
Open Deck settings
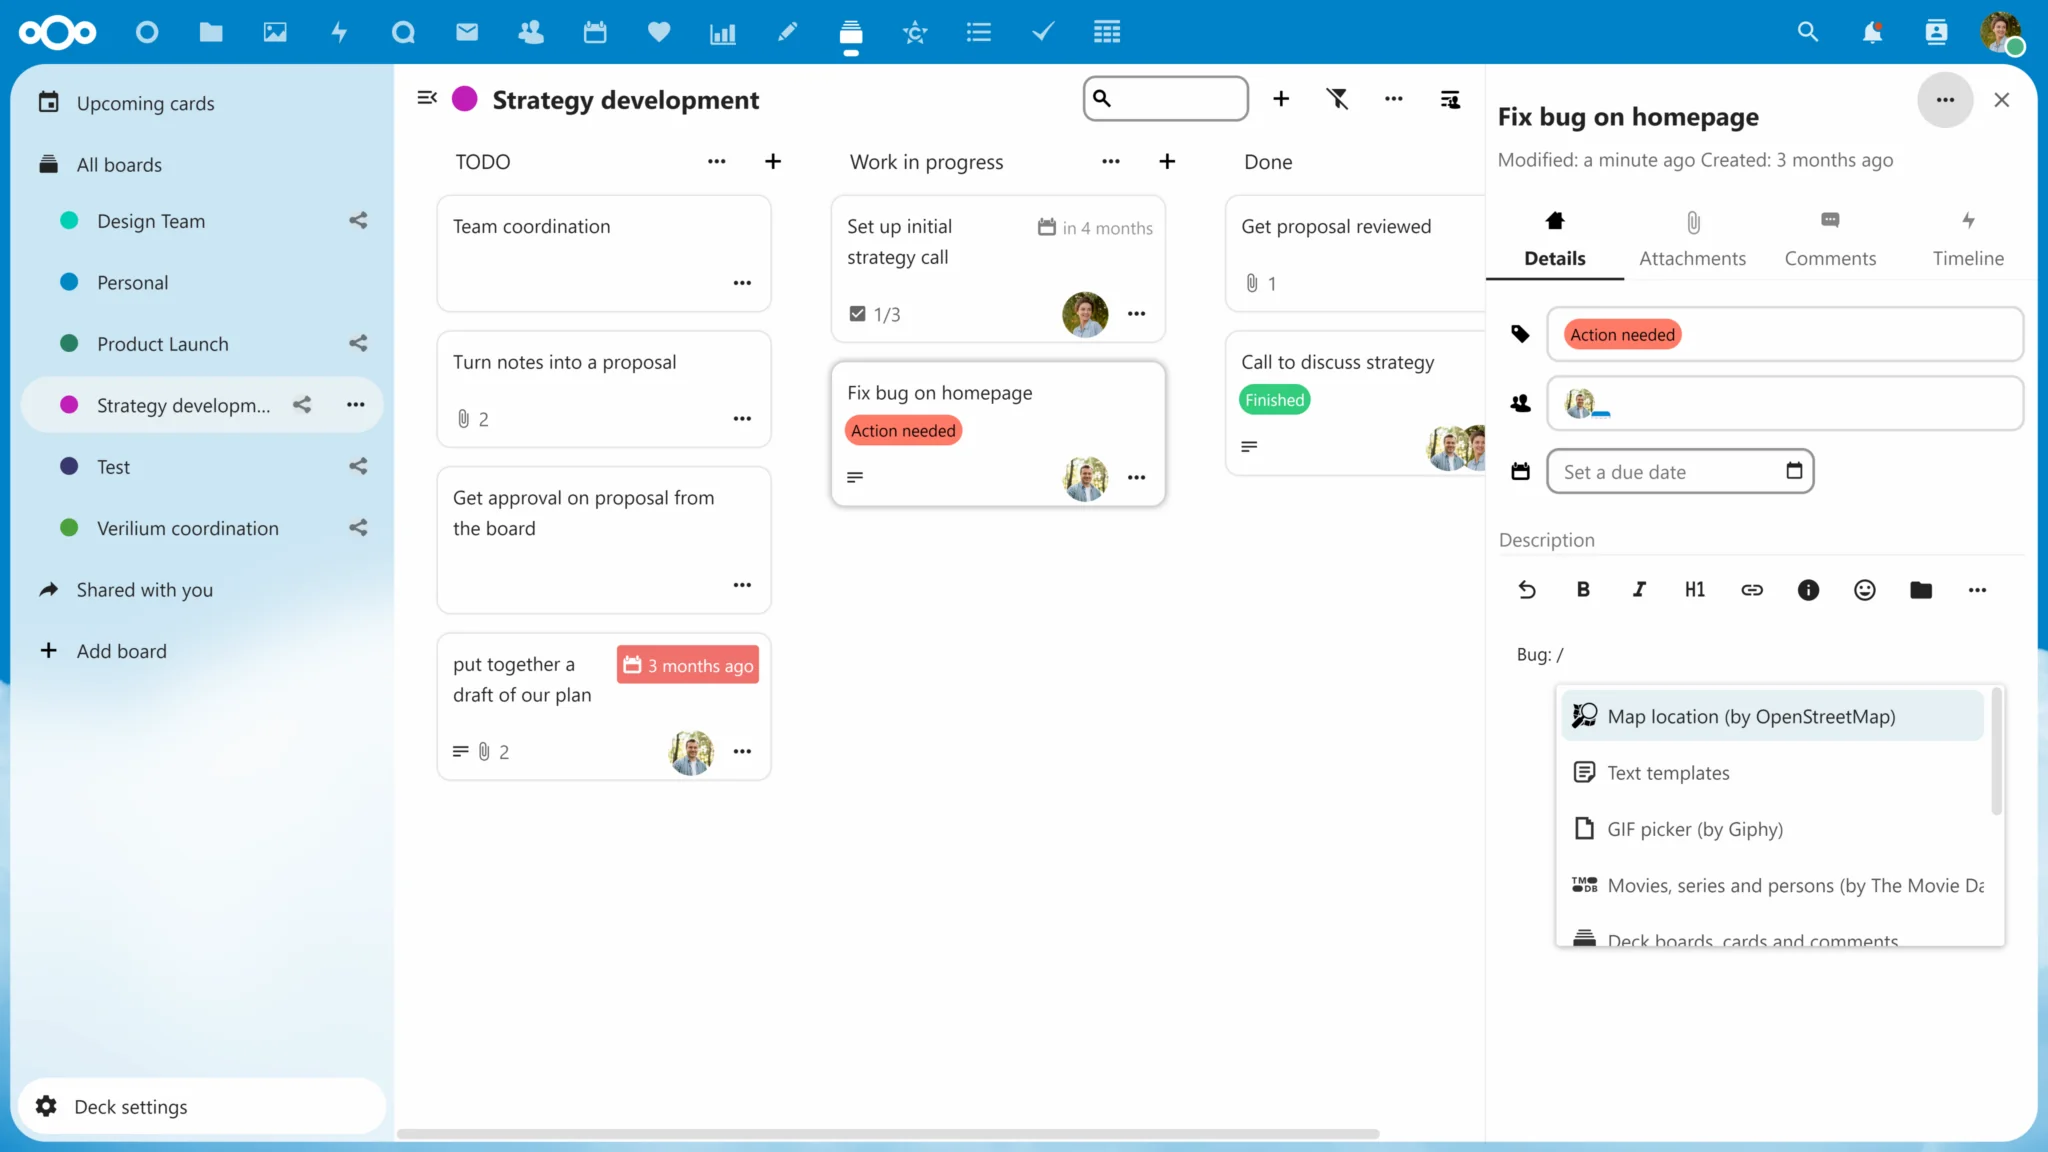130,1107
